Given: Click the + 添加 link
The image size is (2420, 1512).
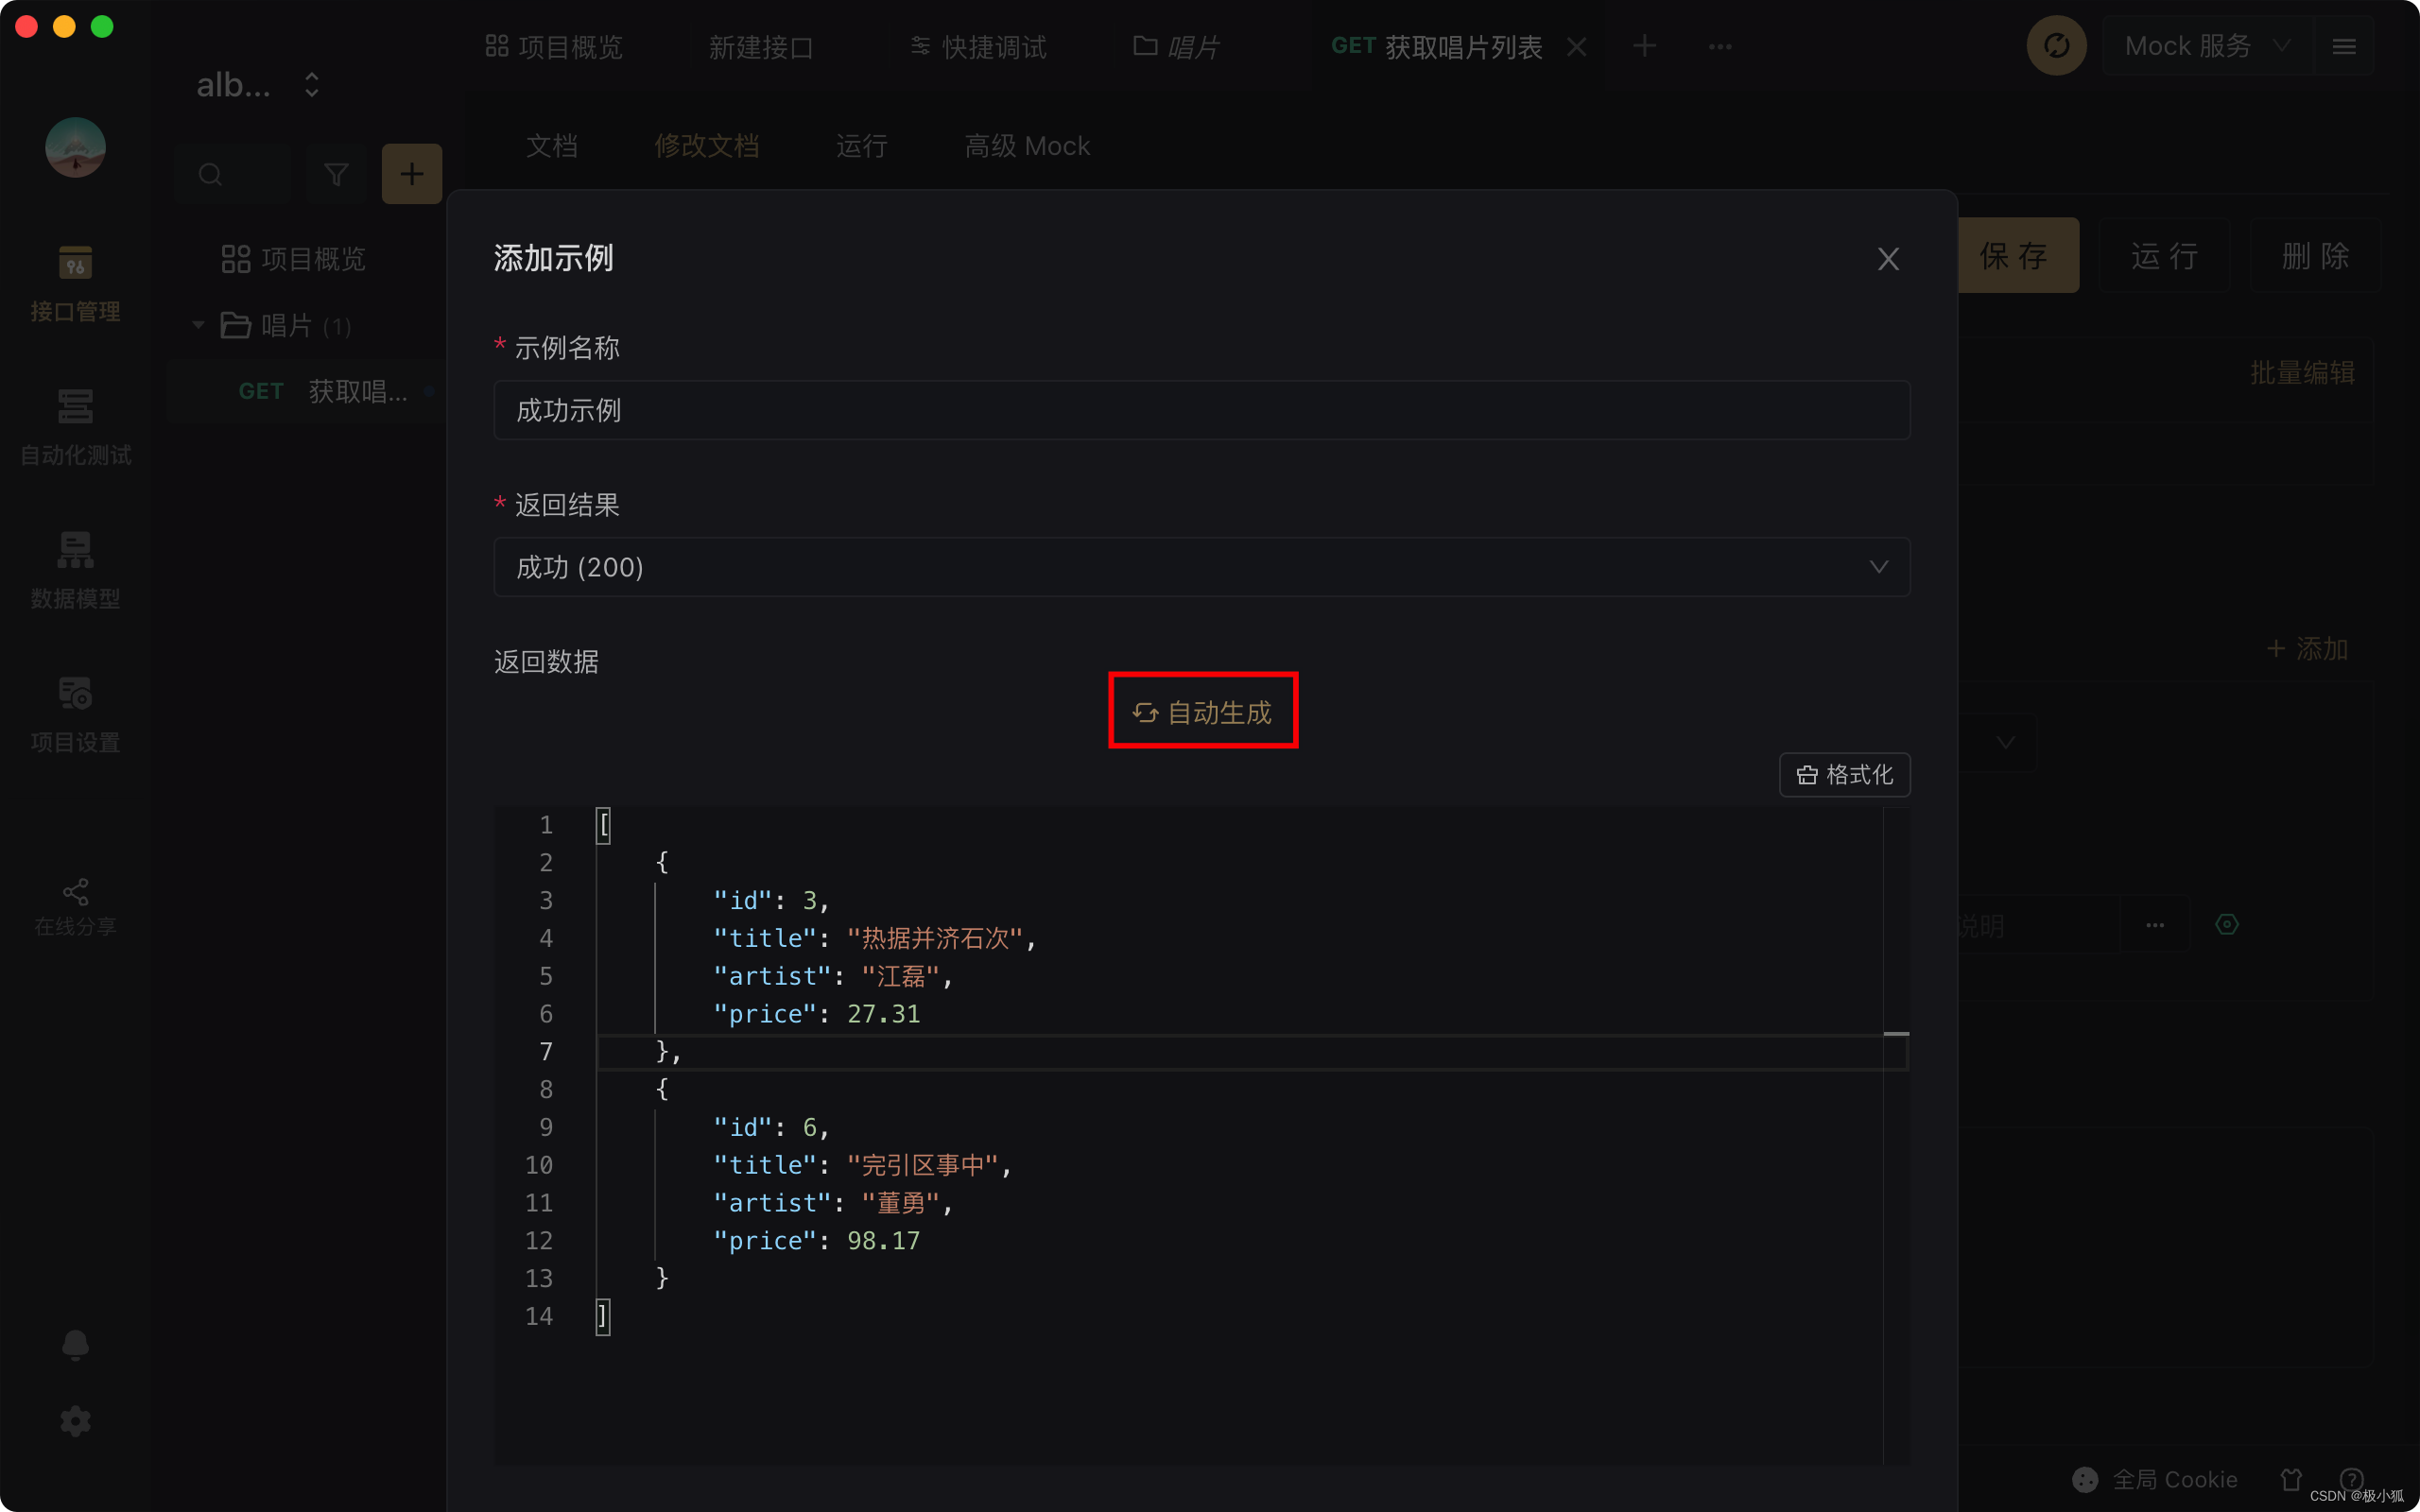Looking at the screenshot, I should click(x=2308, y=649).
